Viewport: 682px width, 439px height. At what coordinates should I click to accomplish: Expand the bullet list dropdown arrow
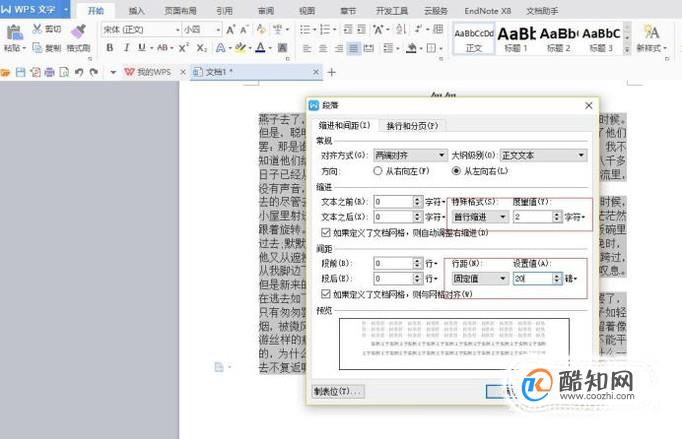coord(314,30)
